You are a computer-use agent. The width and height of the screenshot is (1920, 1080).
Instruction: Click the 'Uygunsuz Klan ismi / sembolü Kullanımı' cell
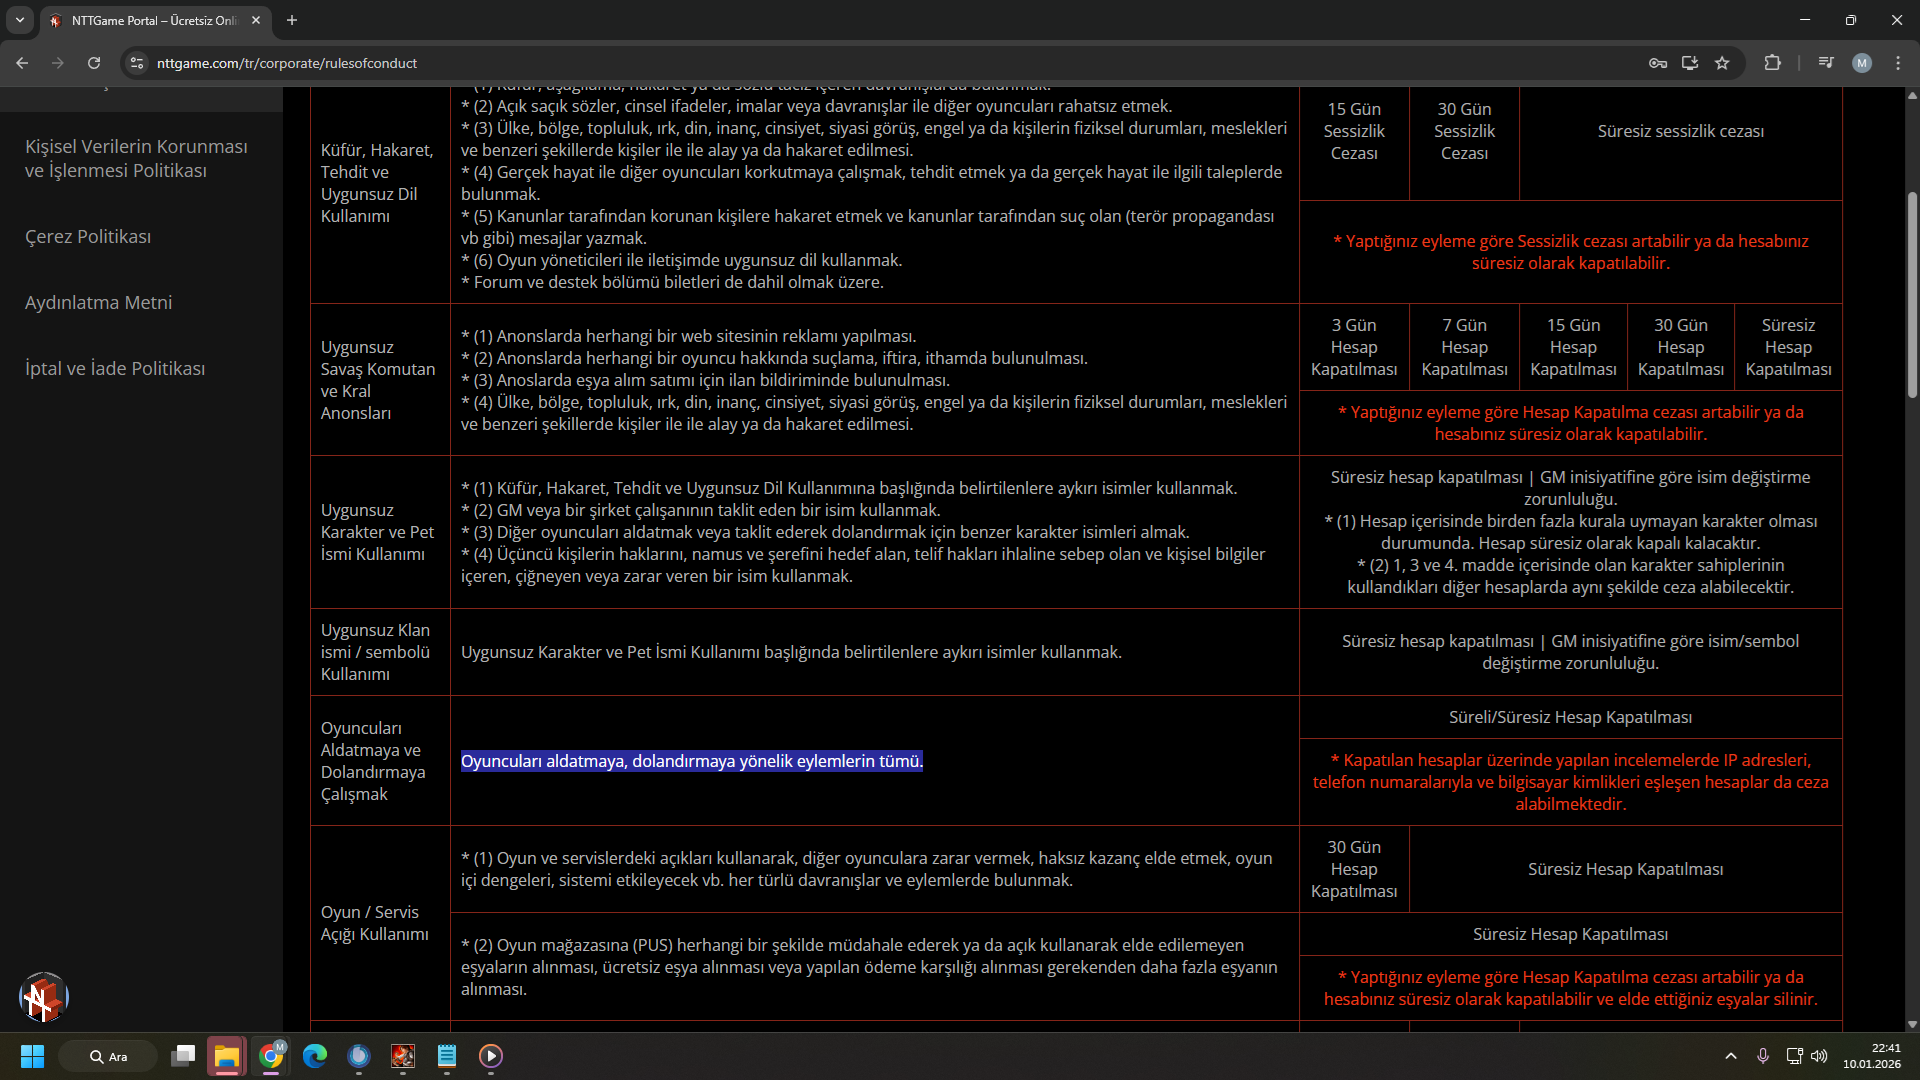tap(380, 652)
